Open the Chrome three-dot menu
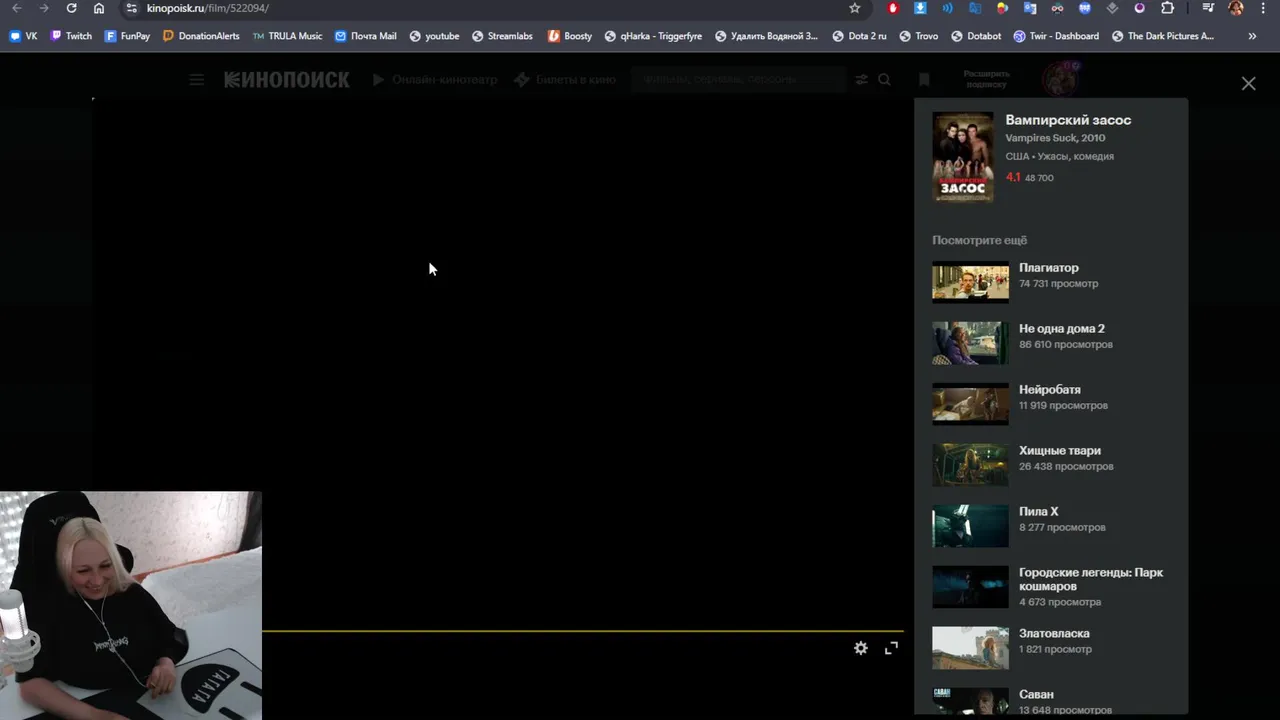1280x720 pixels. (x=1263, y=8)
